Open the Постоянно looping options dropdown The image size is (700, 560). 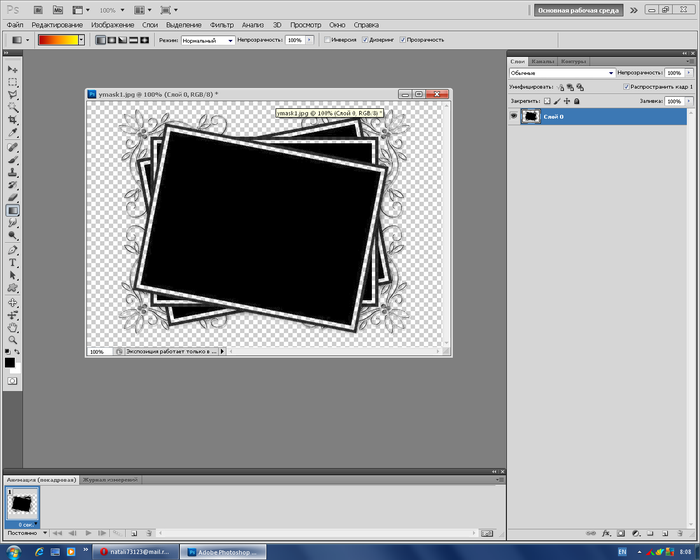pos(27,533)
